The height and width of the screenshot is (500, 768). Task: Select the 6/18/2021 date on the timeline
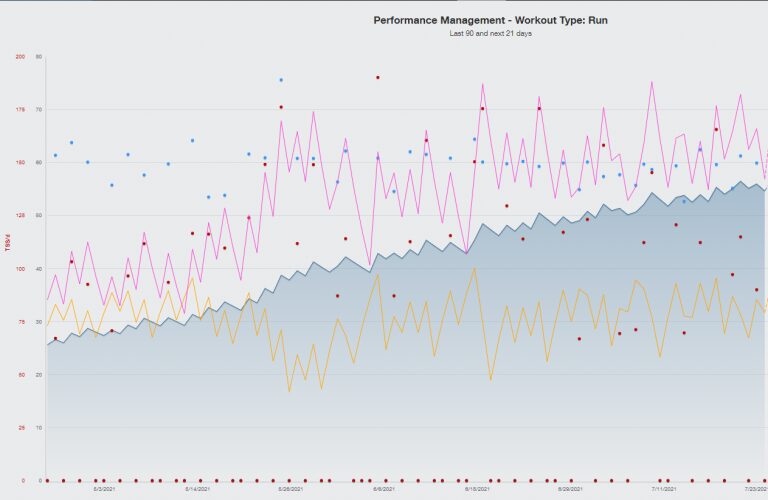(477, 489)
